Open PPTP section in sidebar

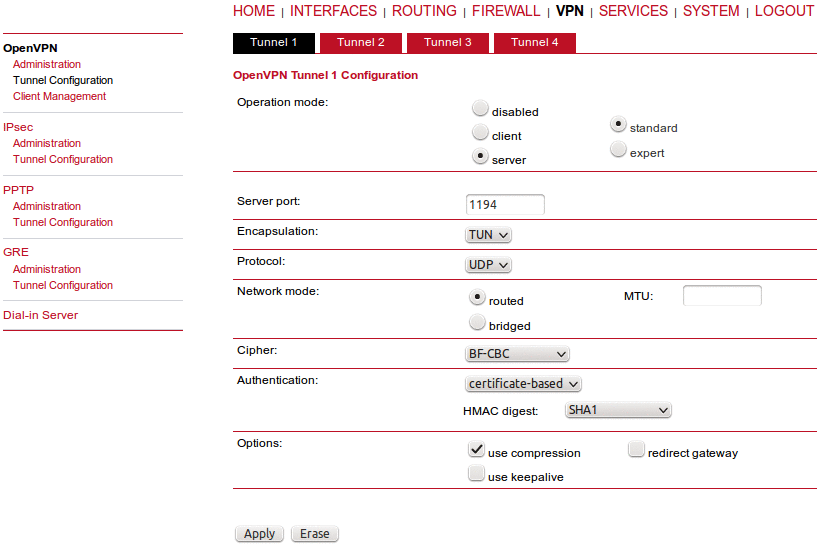[x=19, y=190]
